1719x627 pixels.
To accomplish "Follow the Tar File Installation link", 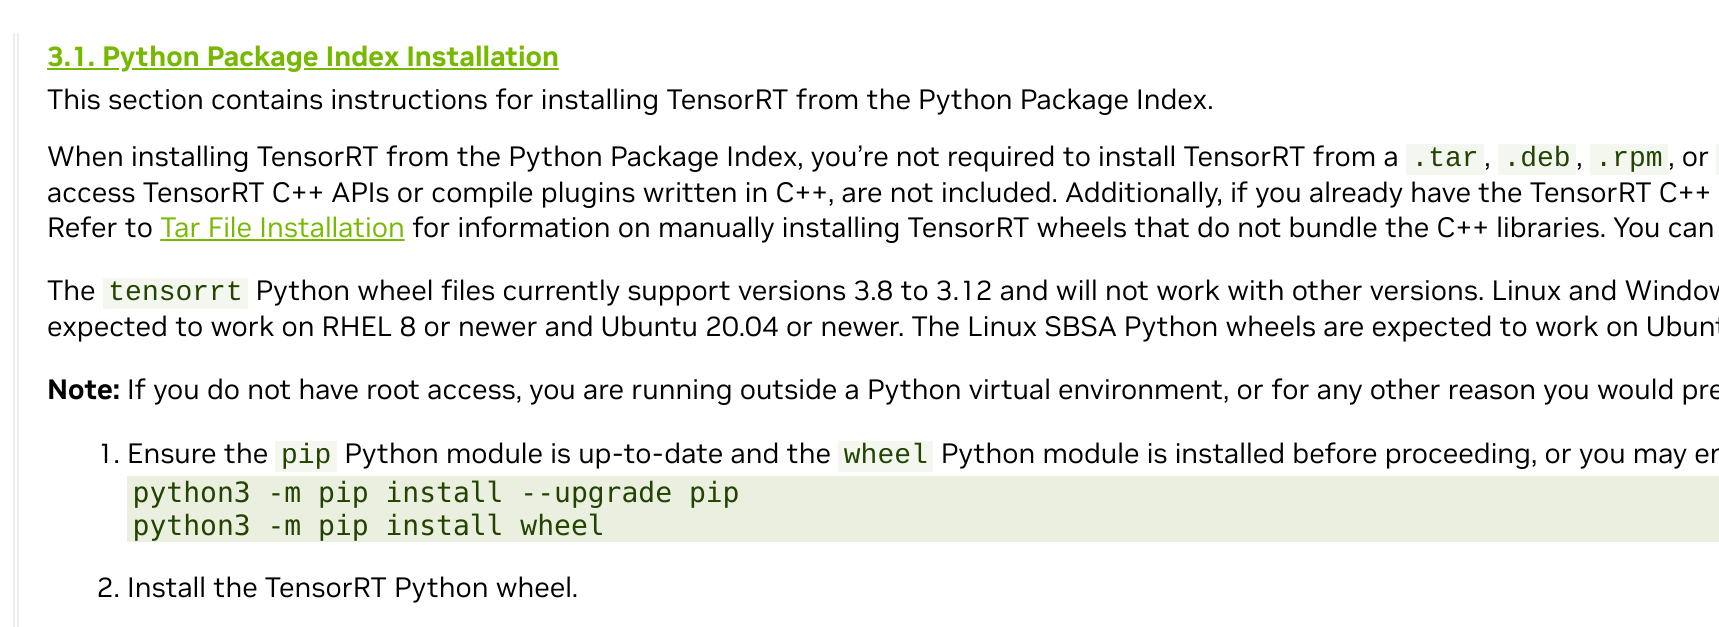I will [x=282, y=228].
